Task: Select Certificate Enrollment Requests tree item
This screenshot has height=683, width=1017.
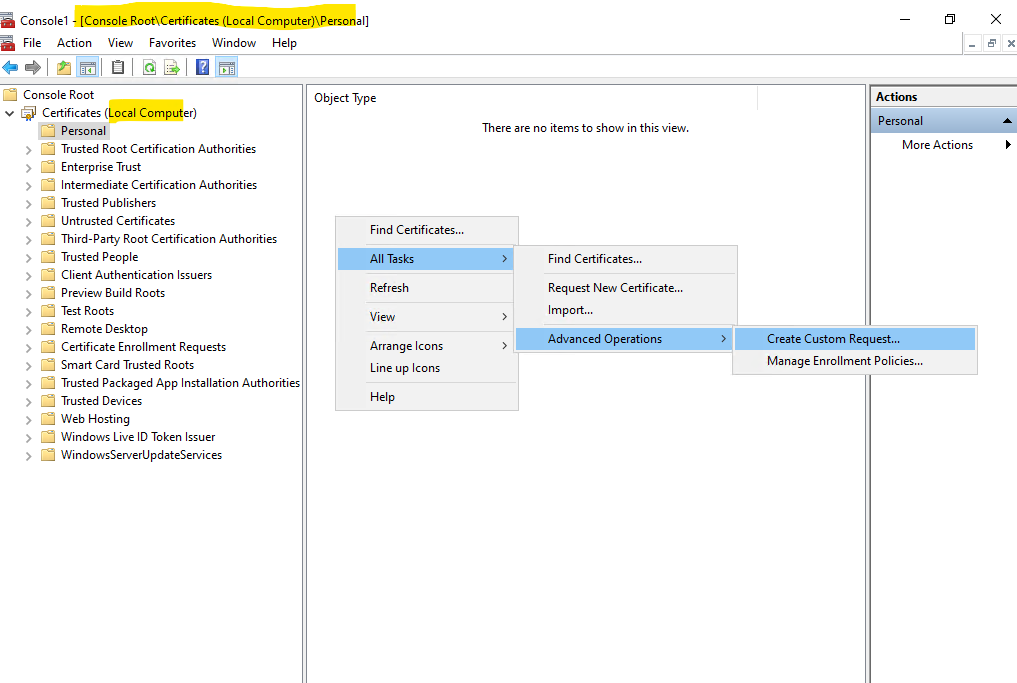Action: [x=143, y=347]
